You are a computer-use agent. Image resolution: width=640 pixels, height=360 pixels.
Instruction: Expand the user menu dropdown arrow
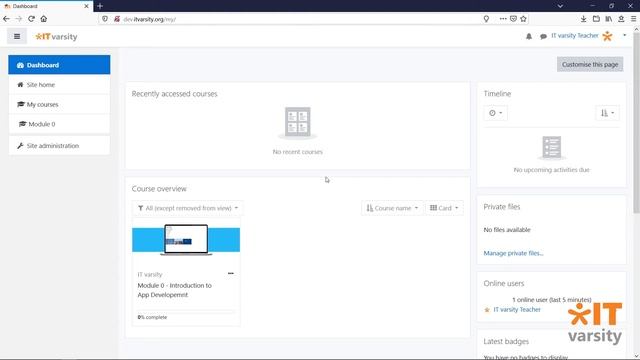(624, 36)
